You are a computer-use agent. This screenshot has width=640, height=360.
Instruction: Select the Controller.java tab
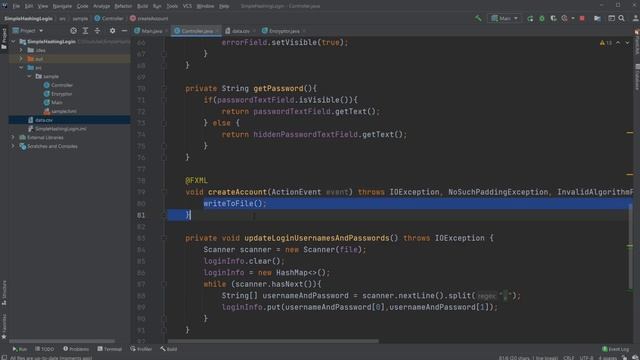click(195, 31)
